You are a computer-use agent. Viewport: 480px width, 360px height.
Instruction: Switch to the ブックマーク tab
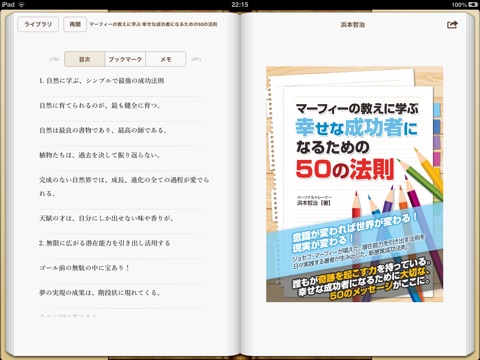click(125, 59)
